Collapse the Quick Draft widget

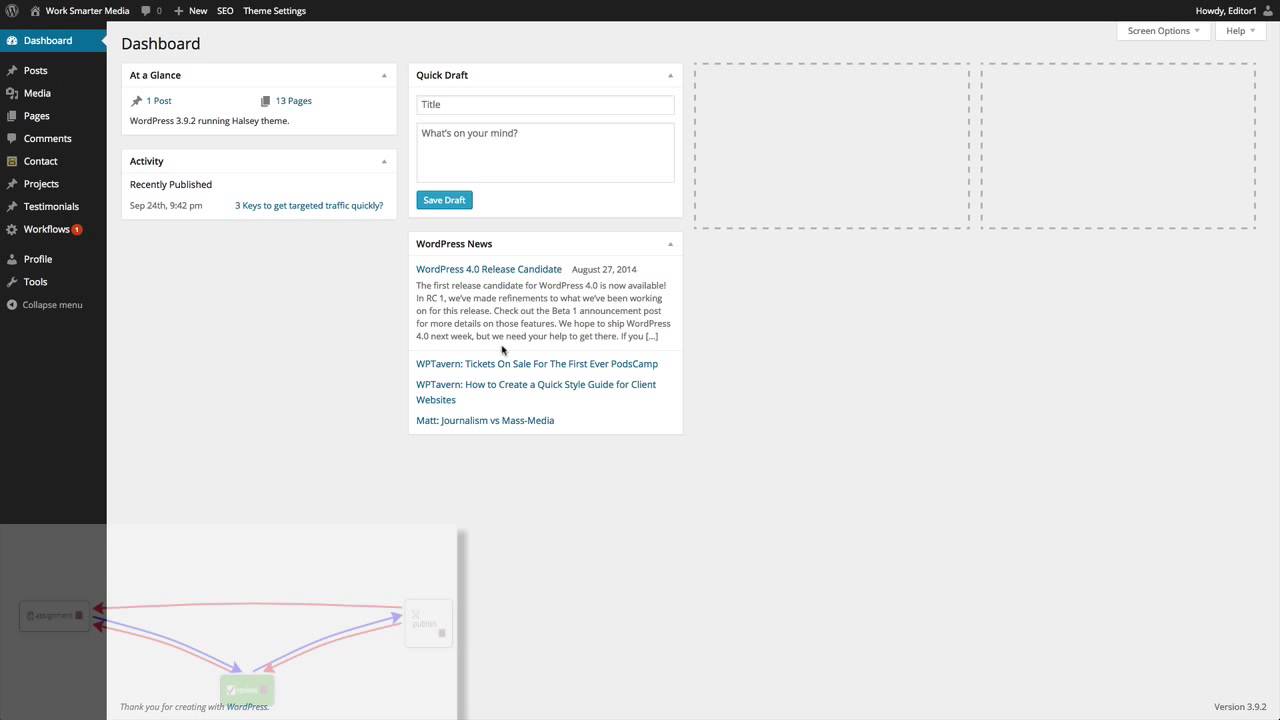(x=670, y=76)
